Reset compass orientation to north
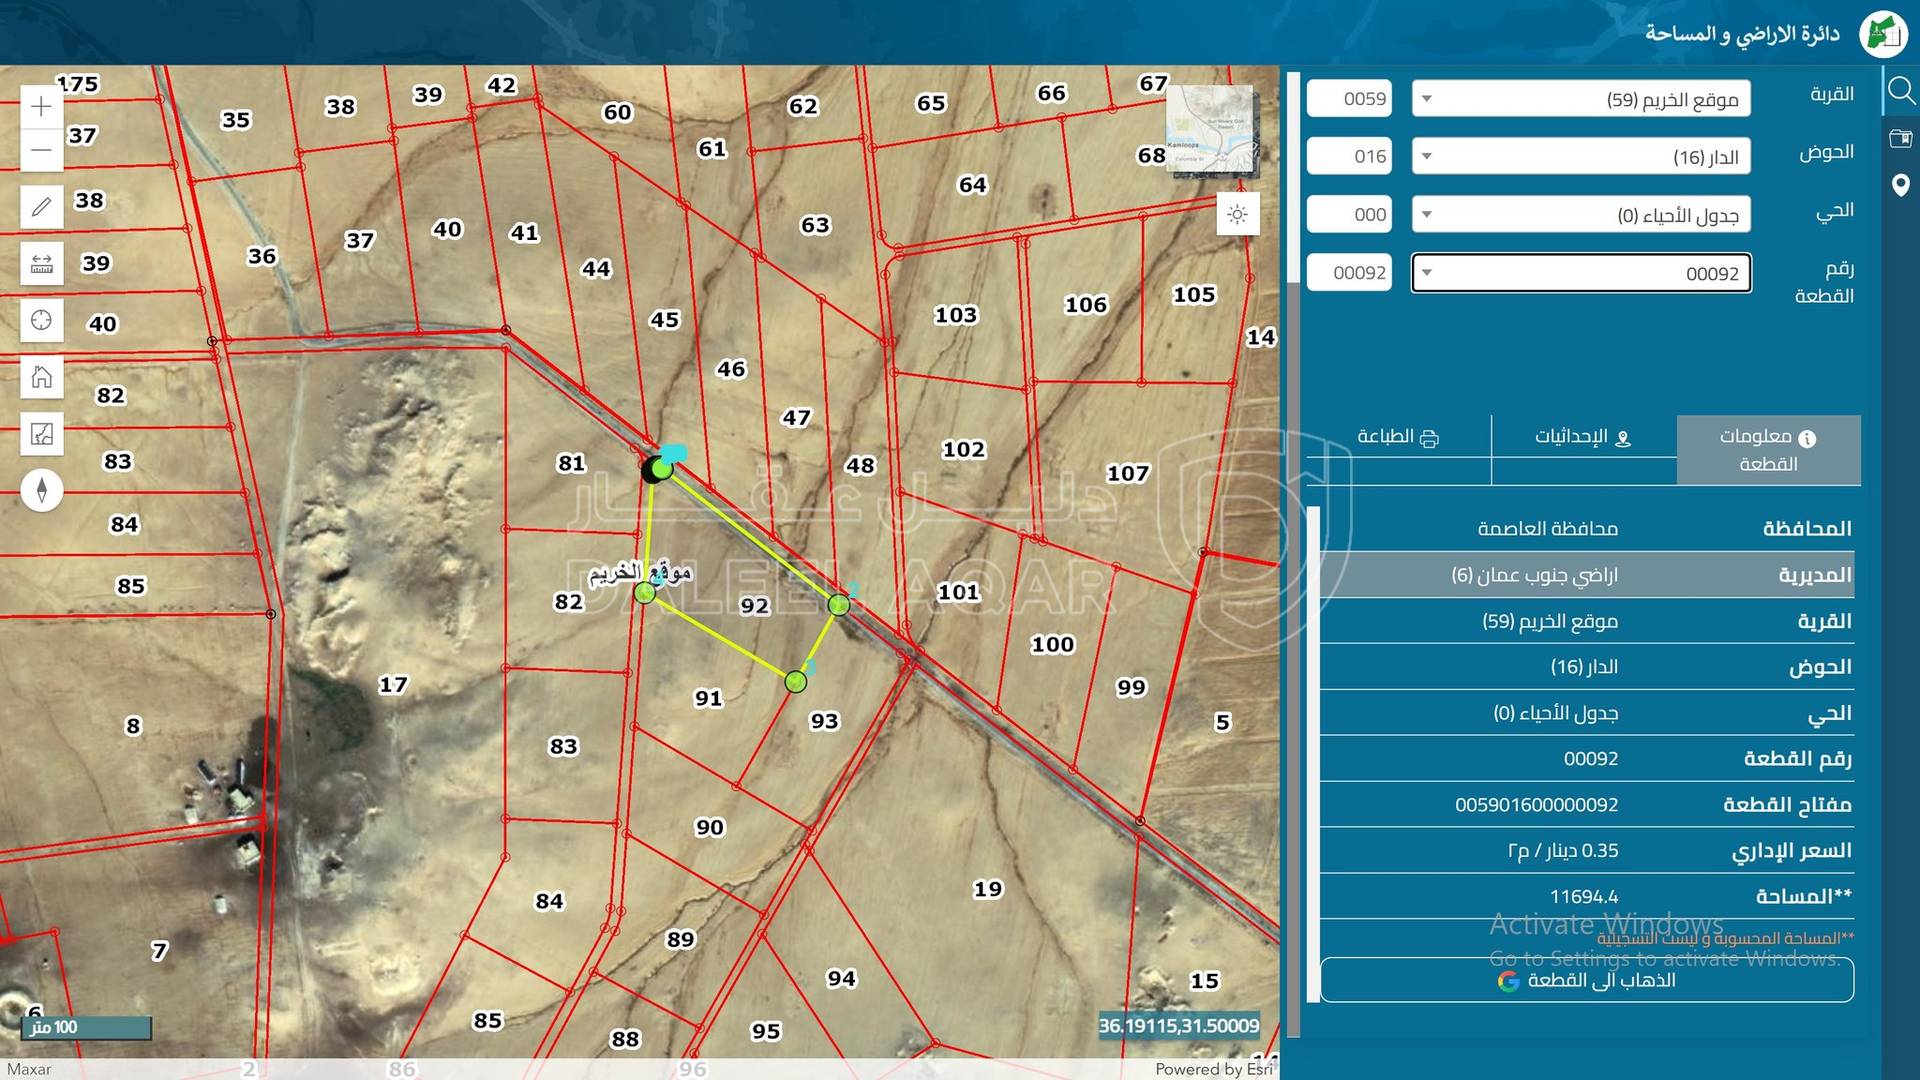Viewport: 1920px width, 1080px height. (41, 490)
